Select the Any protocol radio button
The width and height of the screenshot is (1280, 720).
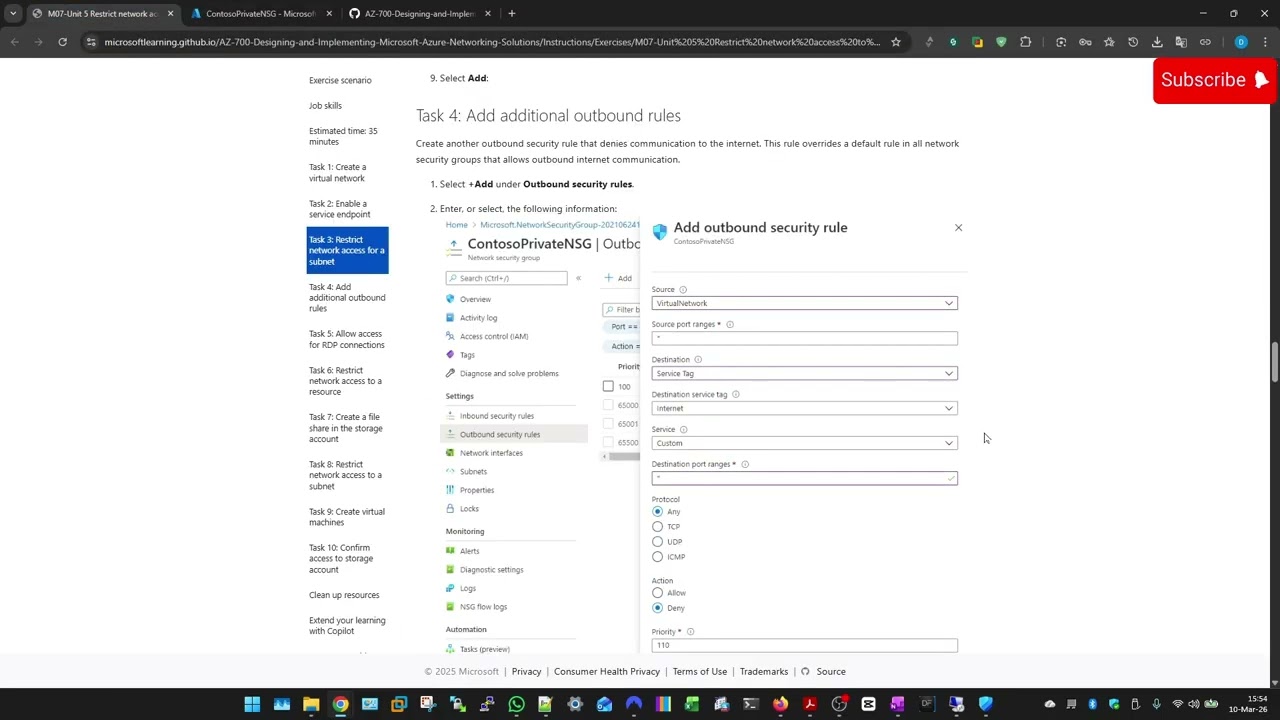(657, 512)
